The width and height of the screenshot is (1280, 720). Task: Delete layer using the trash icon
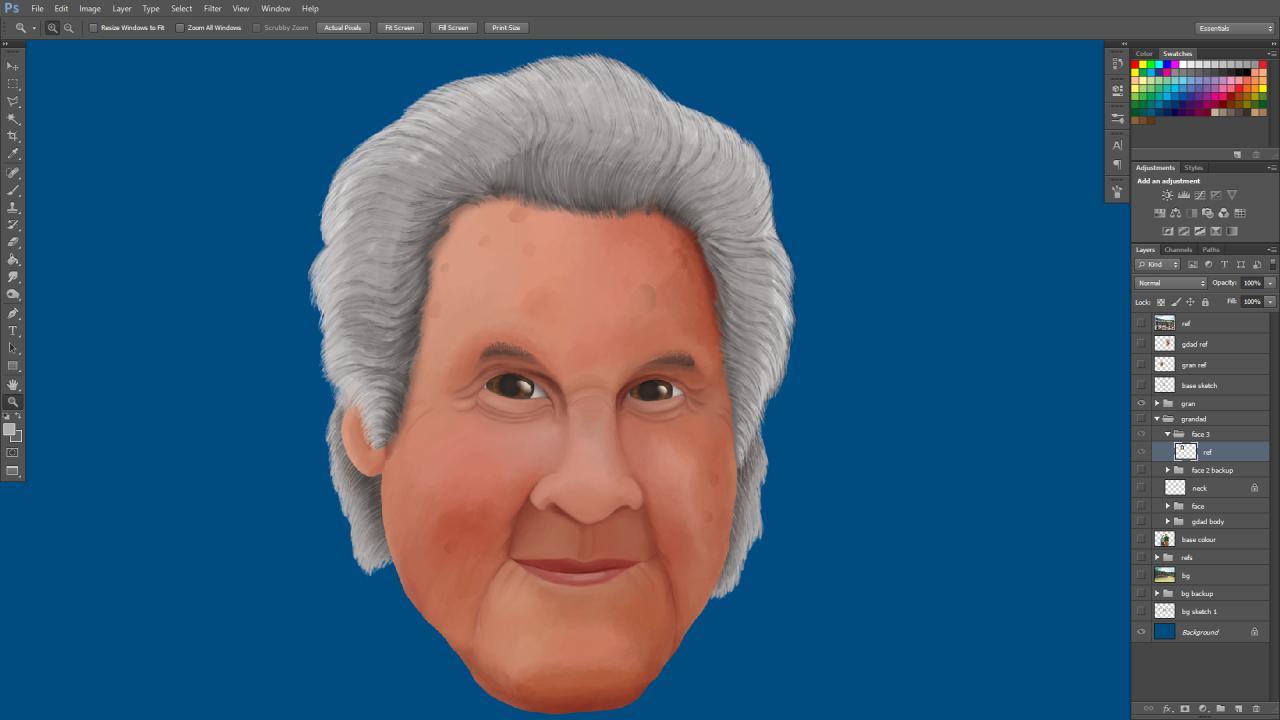click(x=1256, y=709)
